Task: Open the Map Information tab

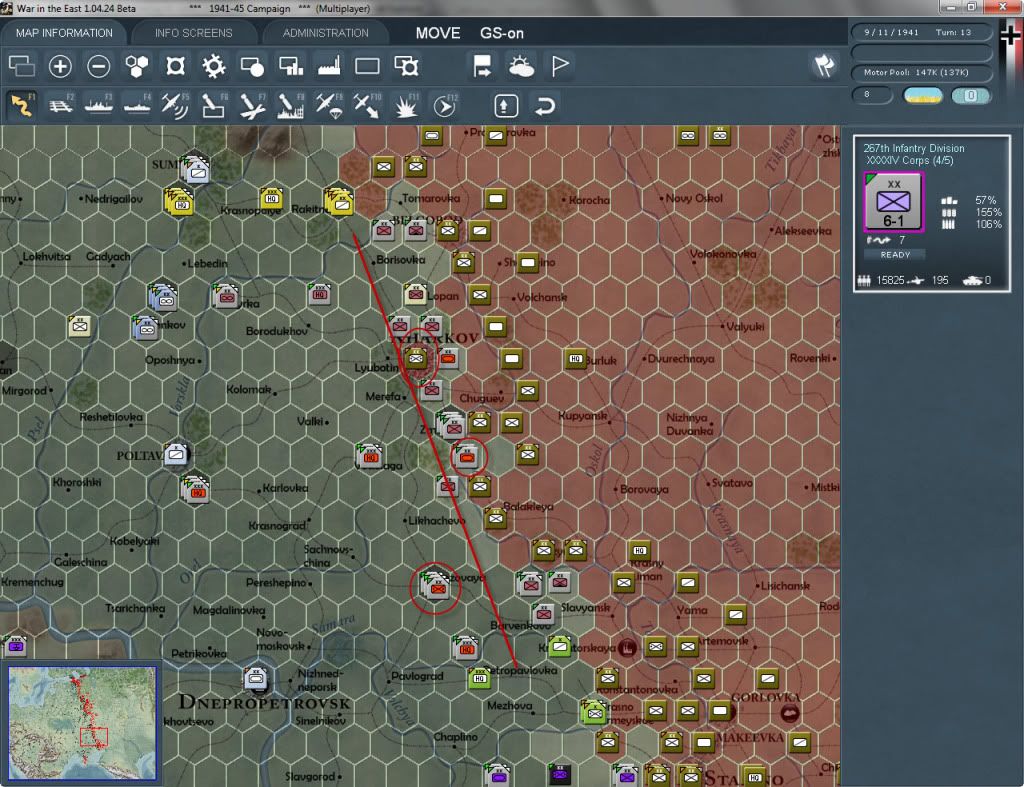Action: pyautogui.click(x=64, y=33)
